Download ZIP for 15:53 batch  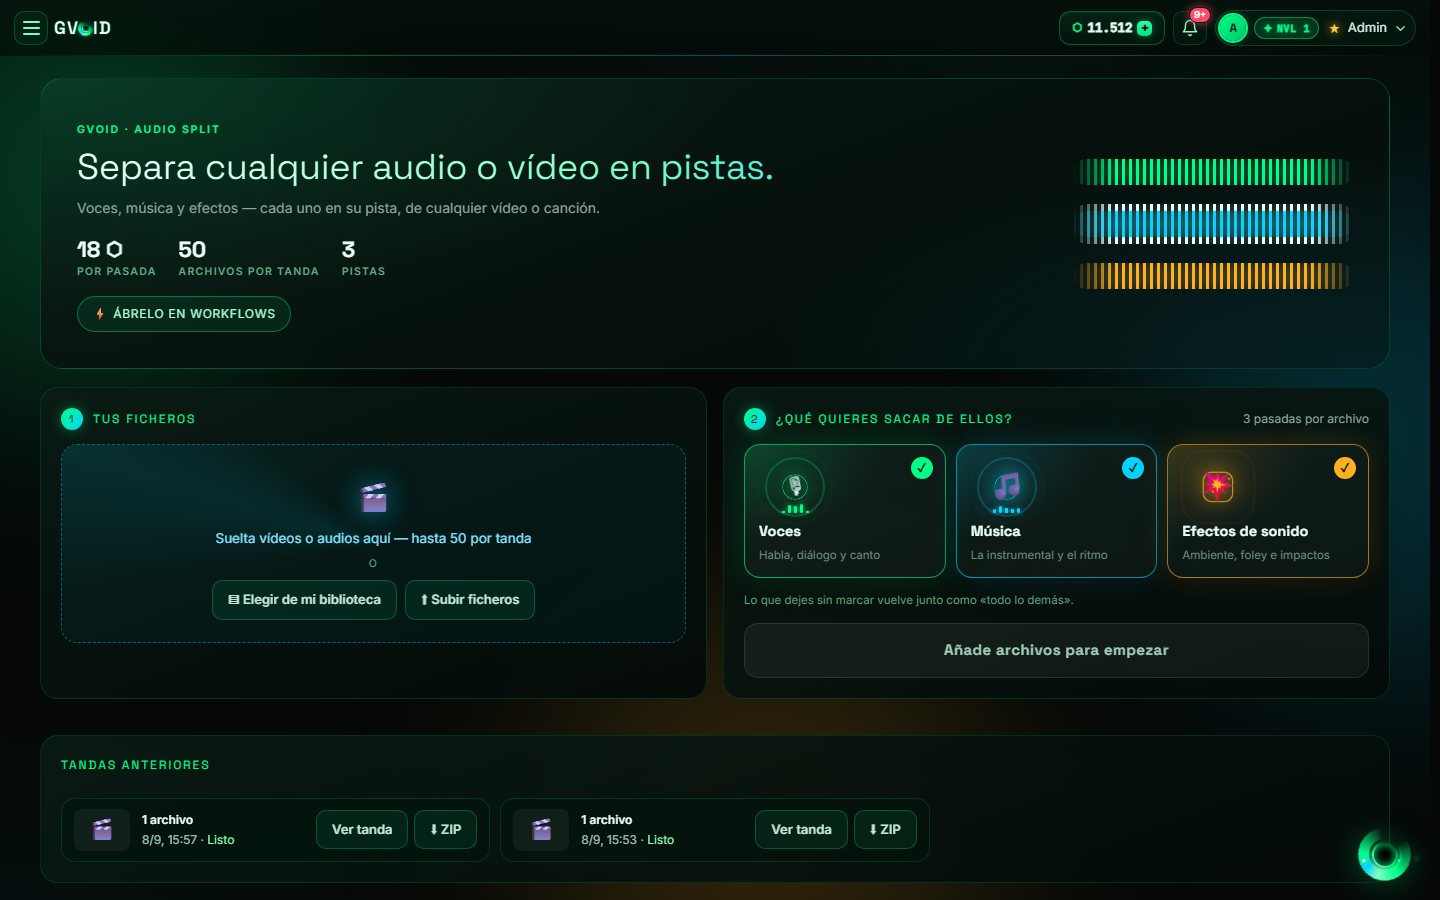tap(885, 830)
